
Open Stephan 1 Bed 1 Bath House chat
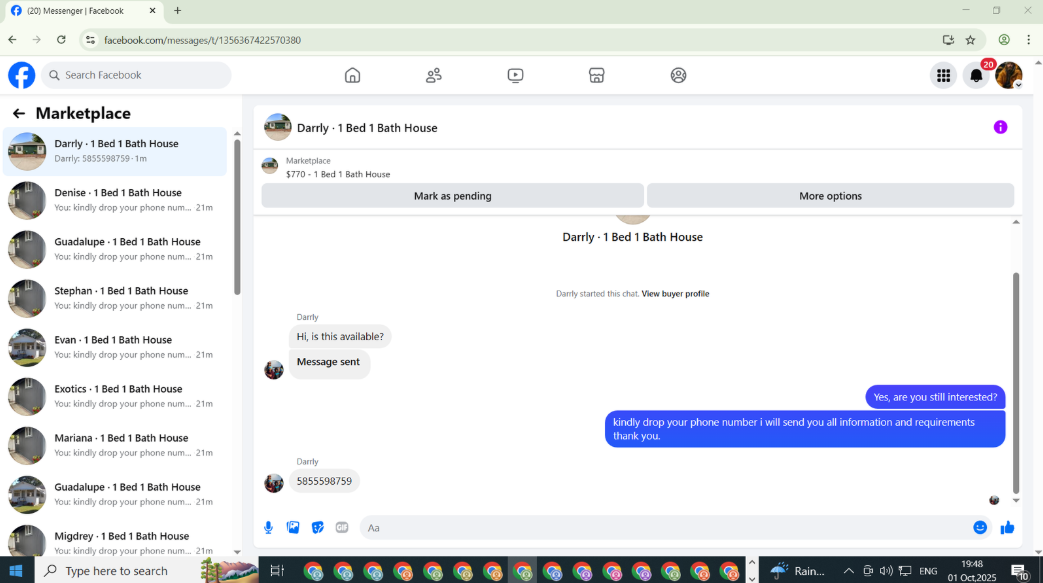pos(115,298)
